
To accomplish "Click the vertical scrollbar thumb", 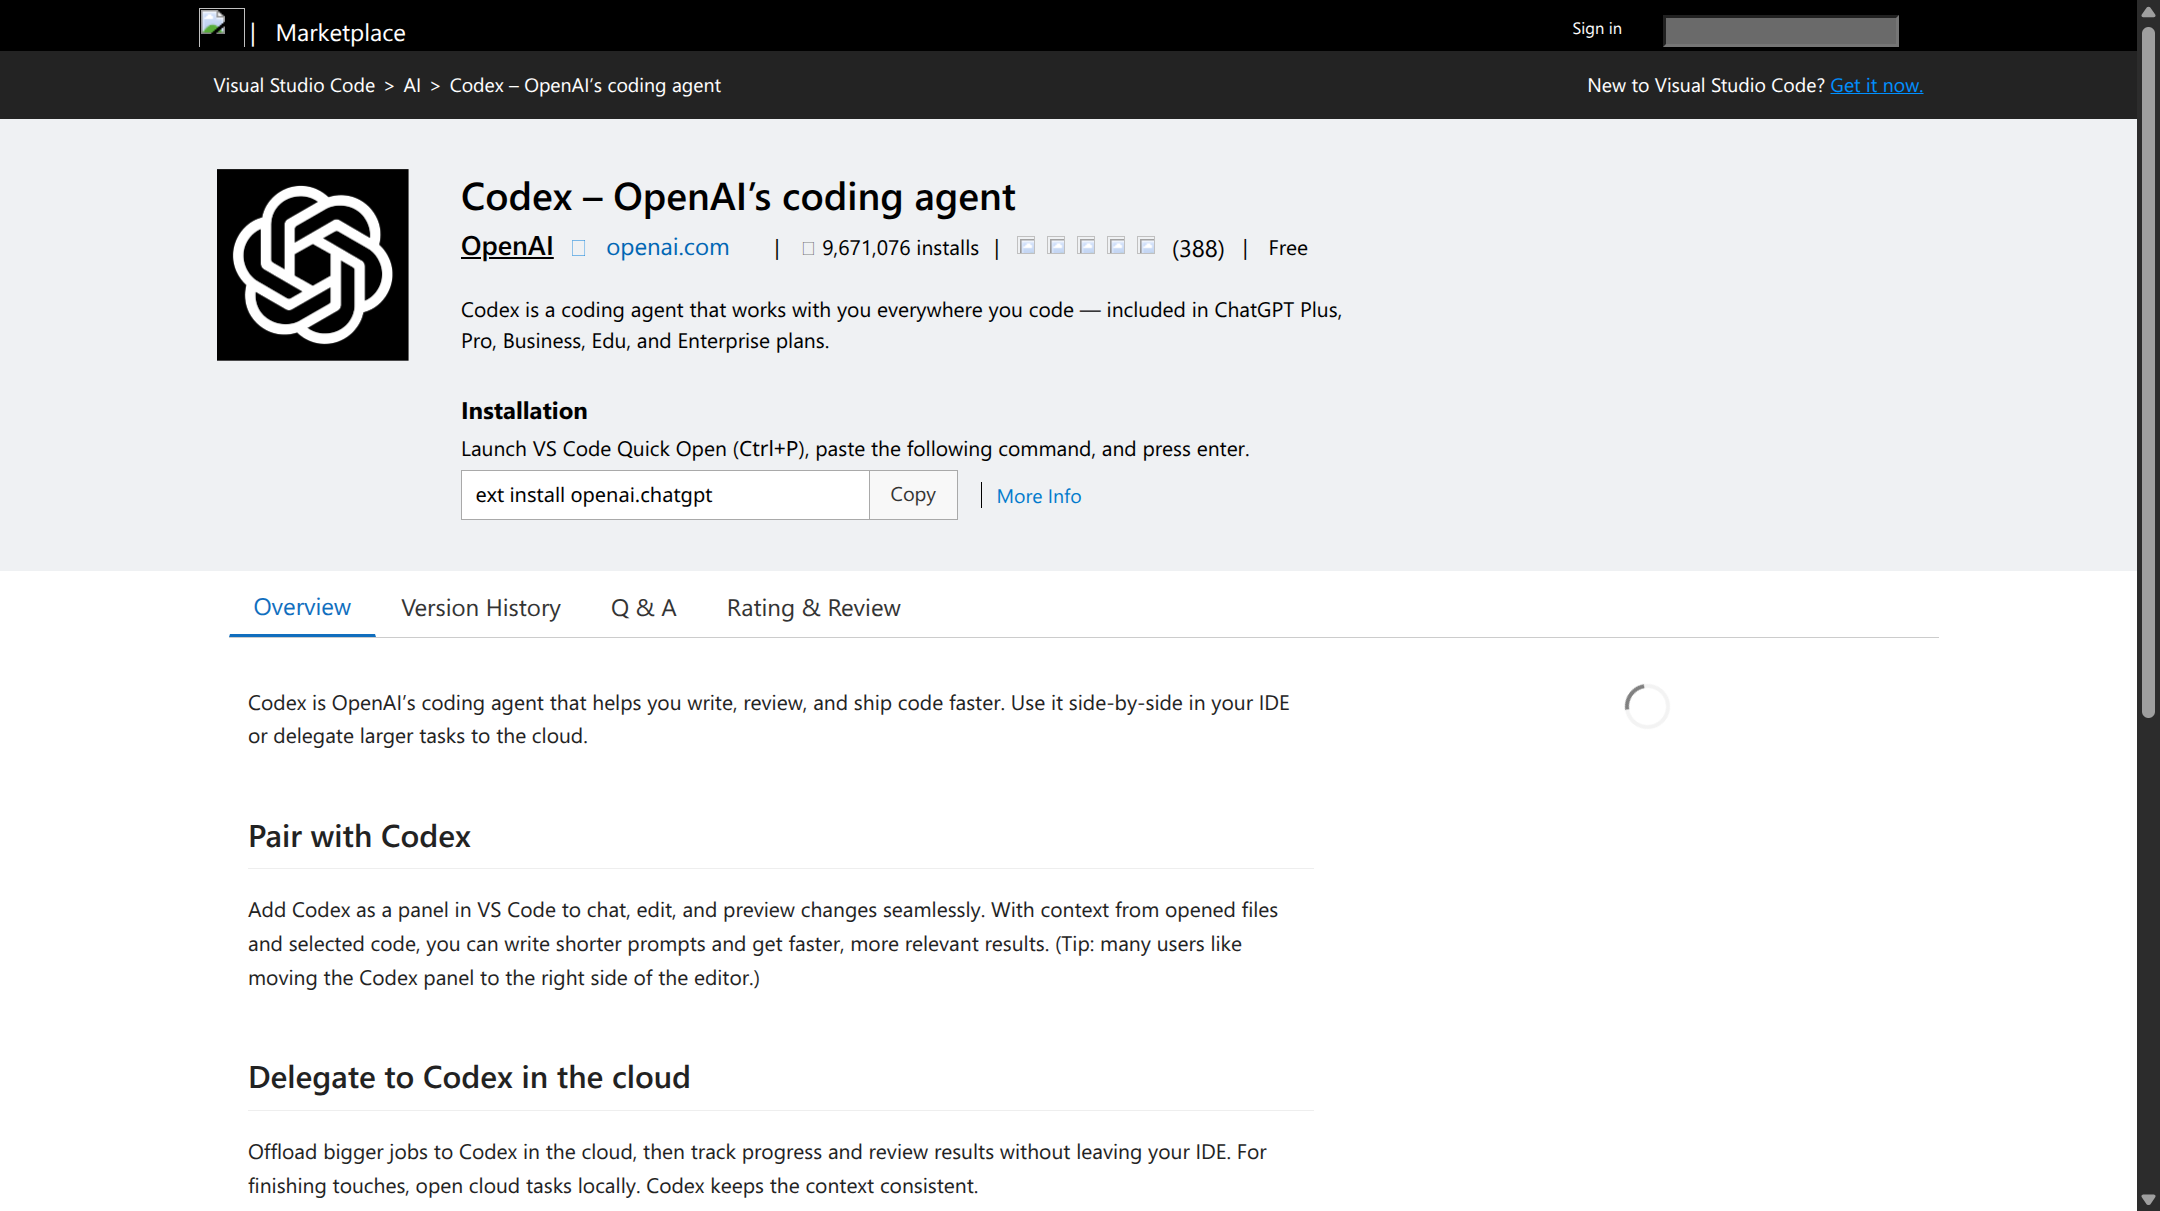I will pos(2148,372).
